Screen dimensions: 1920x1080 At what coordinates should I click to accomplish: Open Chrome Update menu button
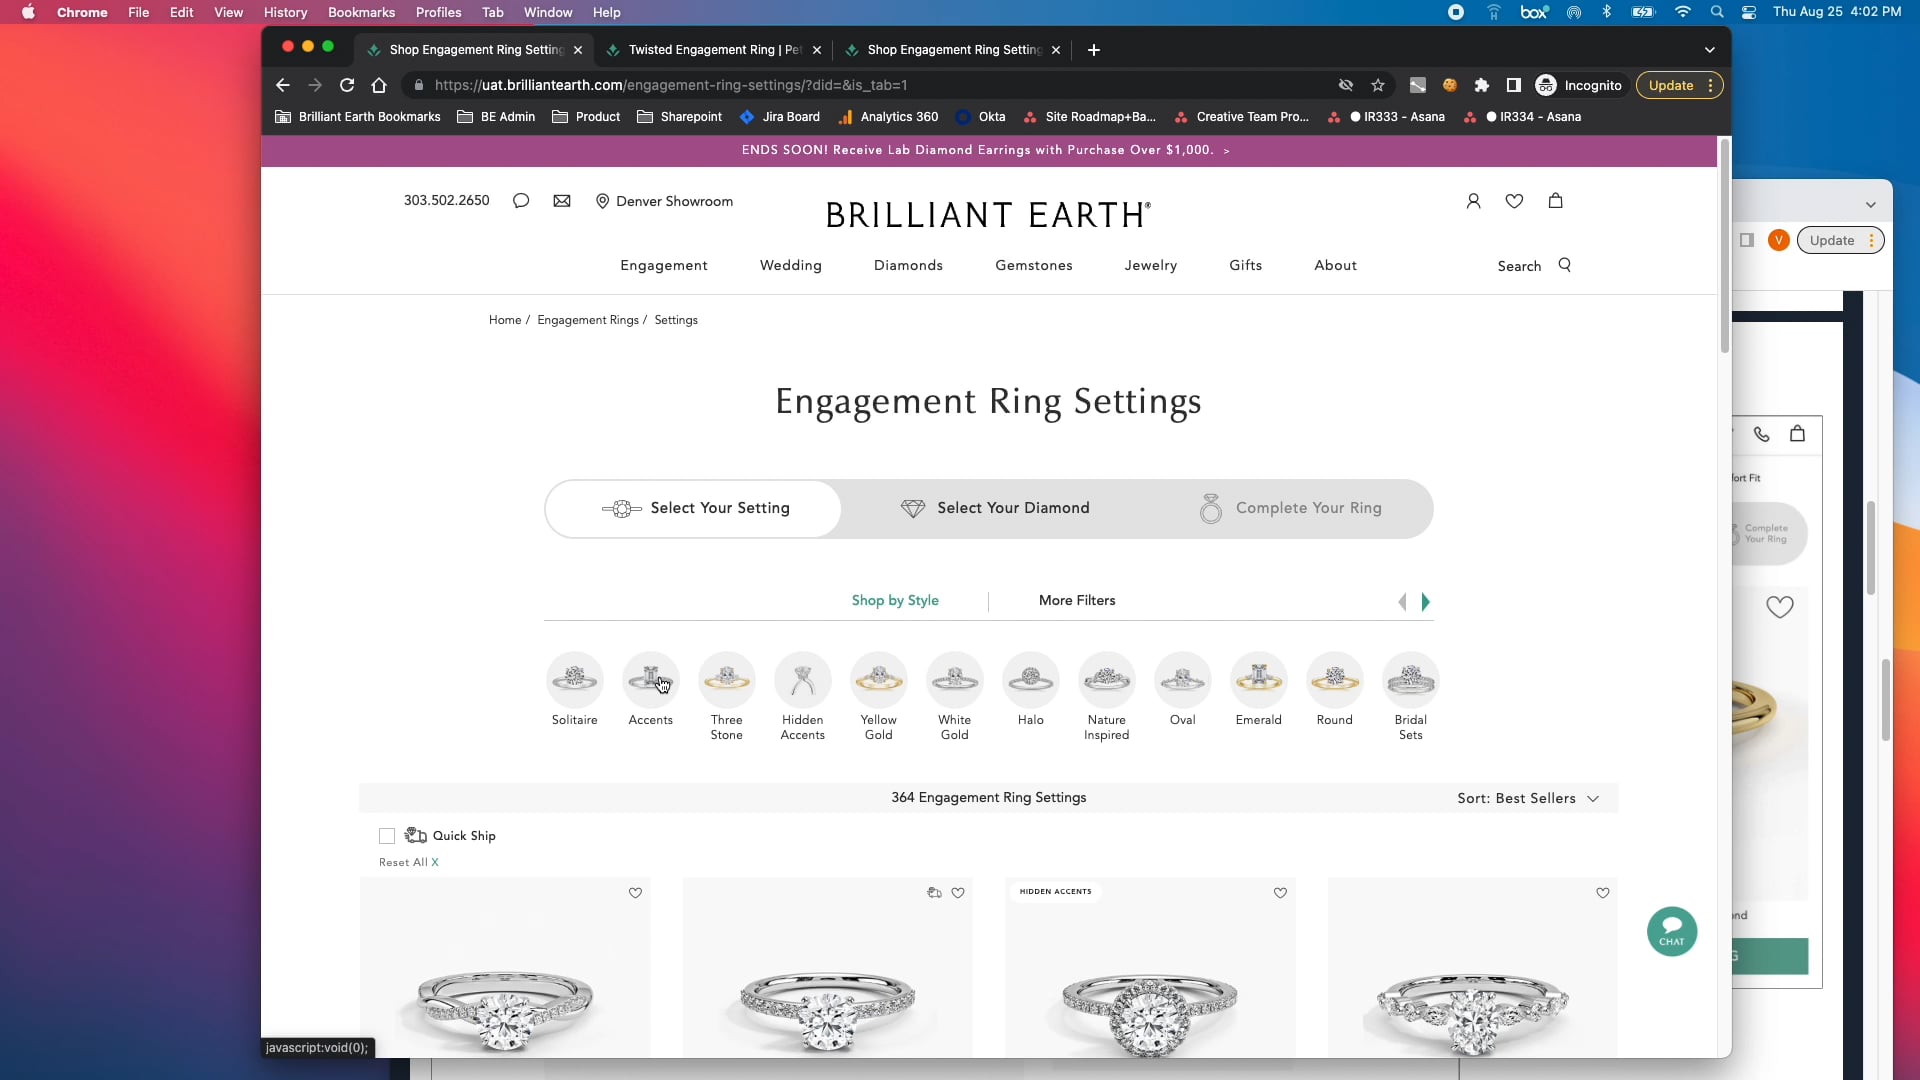1679,85
